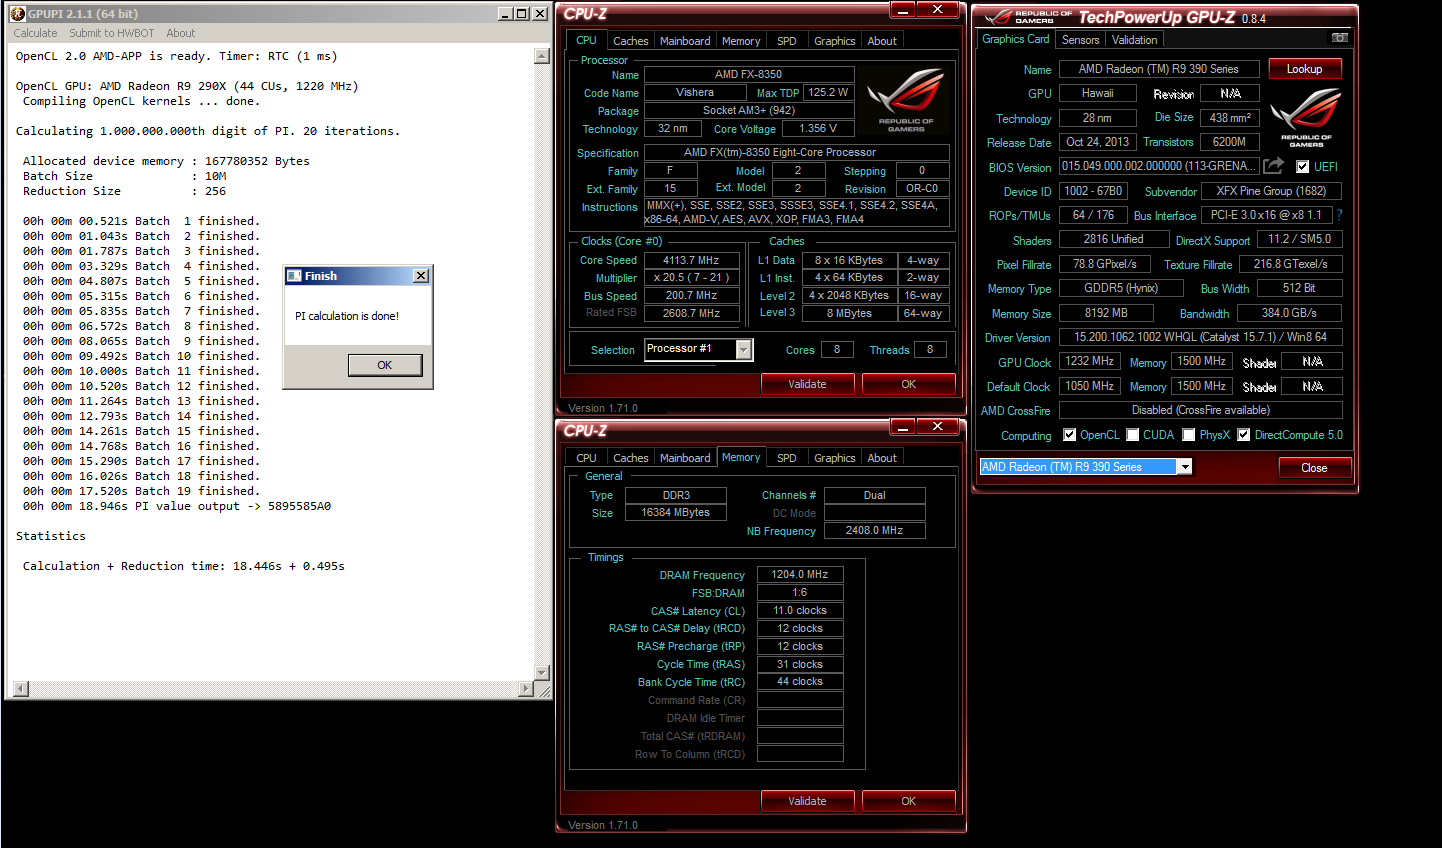Click Validate in CPU-Z memory timings window

(807, 801)
